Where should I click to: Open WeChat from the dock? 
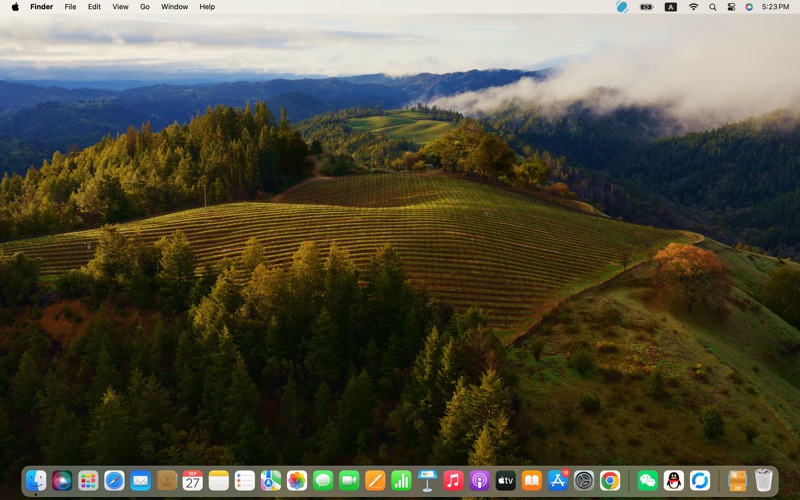click(x=648, y=481)
